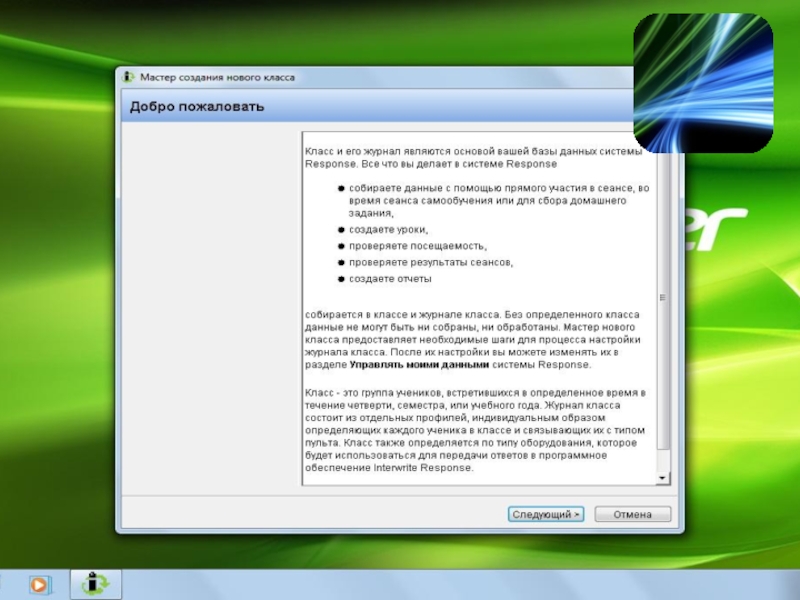Click the Добро пожаловать heading
Image resolution: width=800 pixels, height=600 pixels.
pos(197,107)
